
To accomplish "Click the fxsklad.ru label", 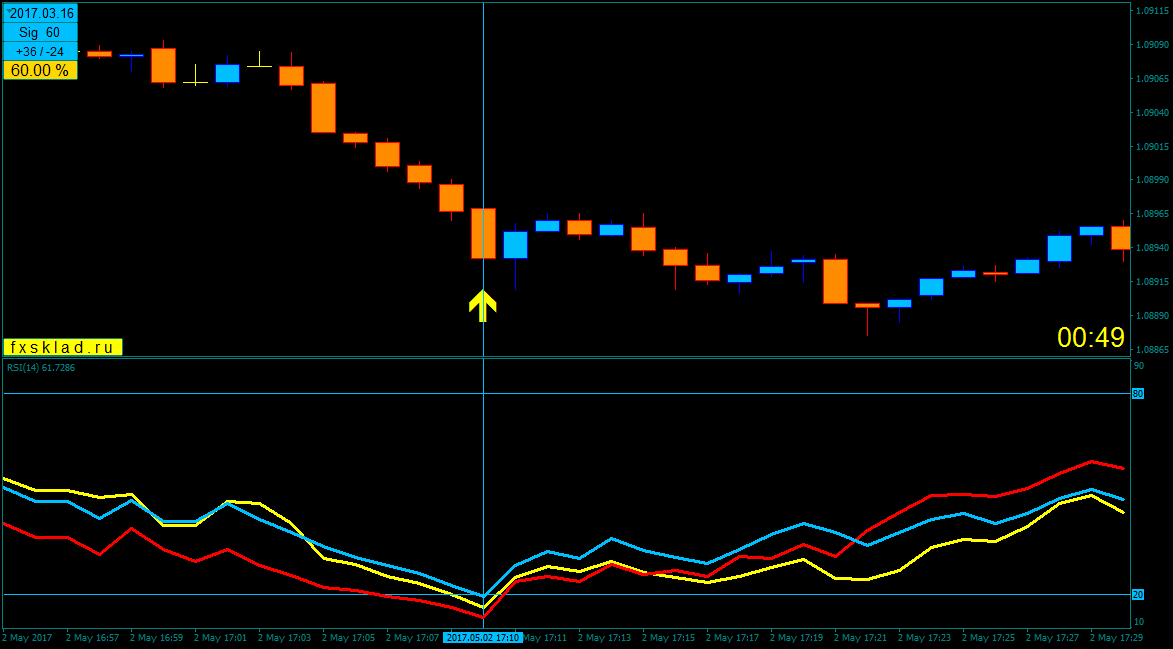I will click(62, 347).
